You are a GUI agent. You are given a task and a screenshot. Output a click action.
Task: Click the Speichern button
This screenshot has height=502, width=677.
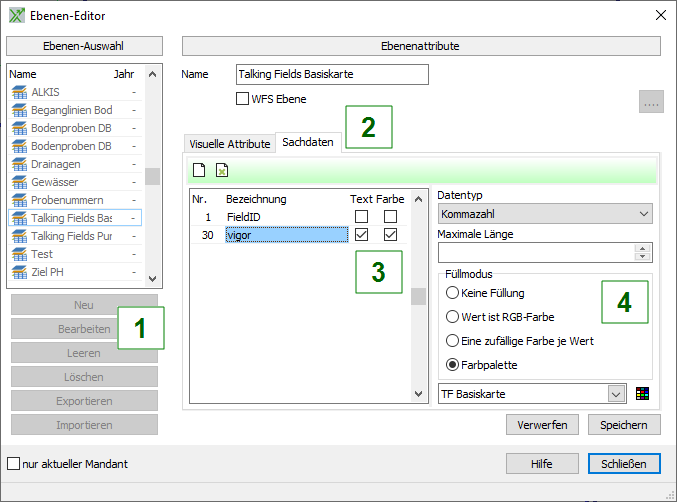click(x=624, y=425)
